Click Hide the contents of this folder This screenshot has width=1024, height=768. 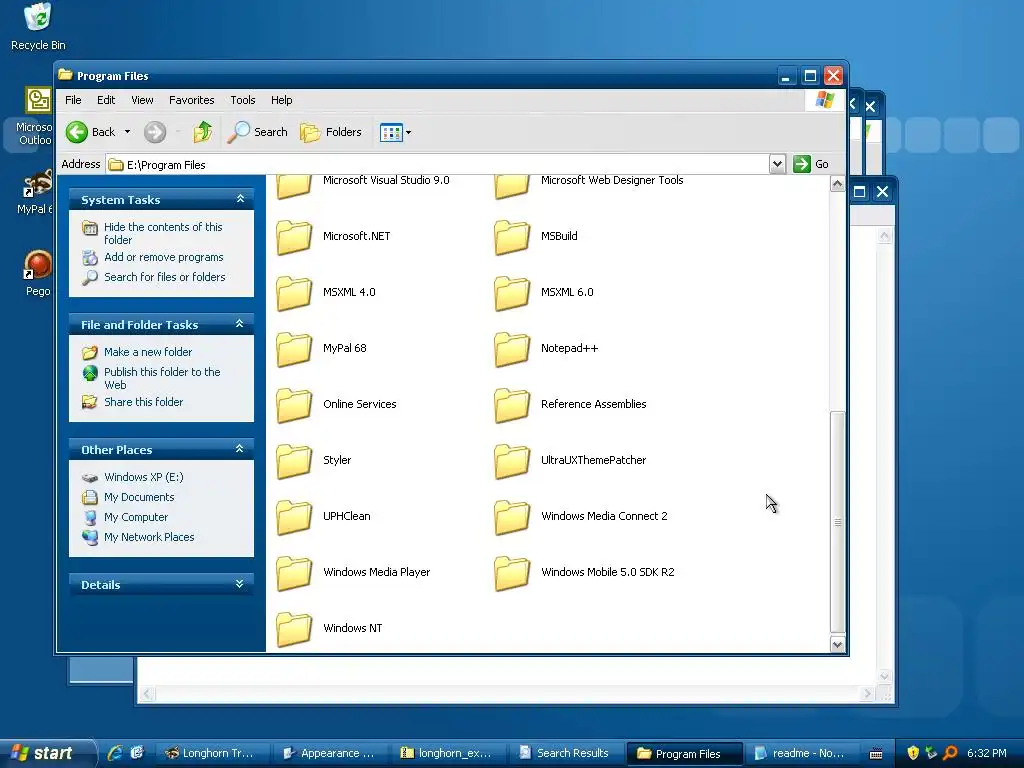point(163,233)
